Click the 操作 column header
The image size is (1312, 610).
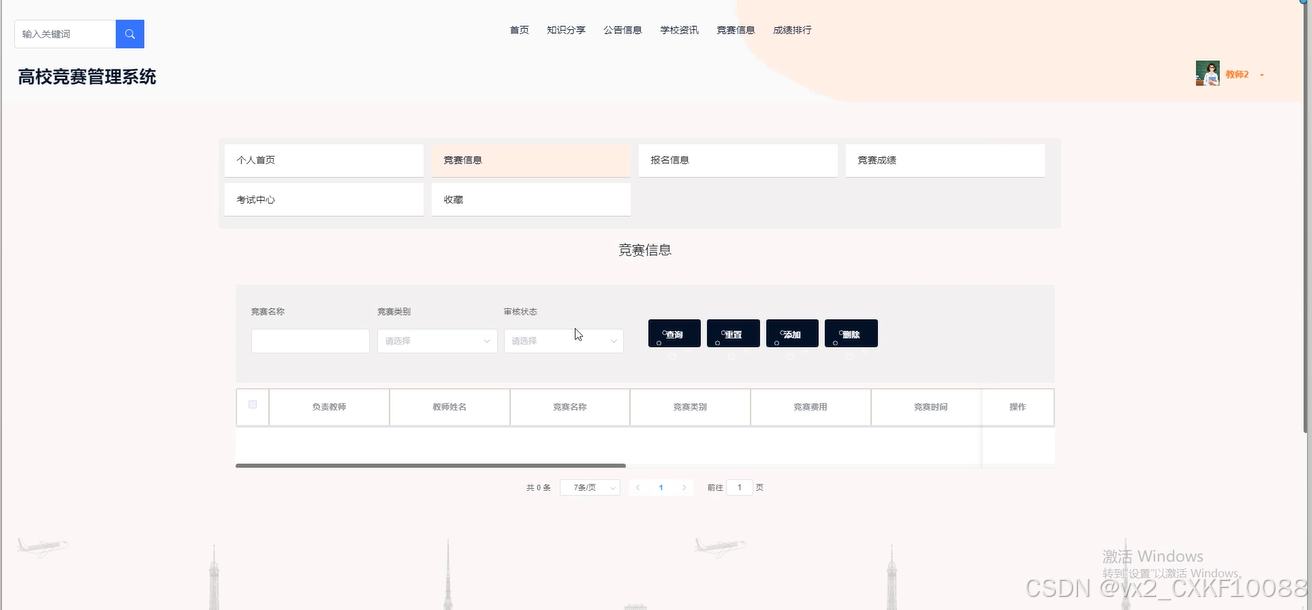[1018, 407]
